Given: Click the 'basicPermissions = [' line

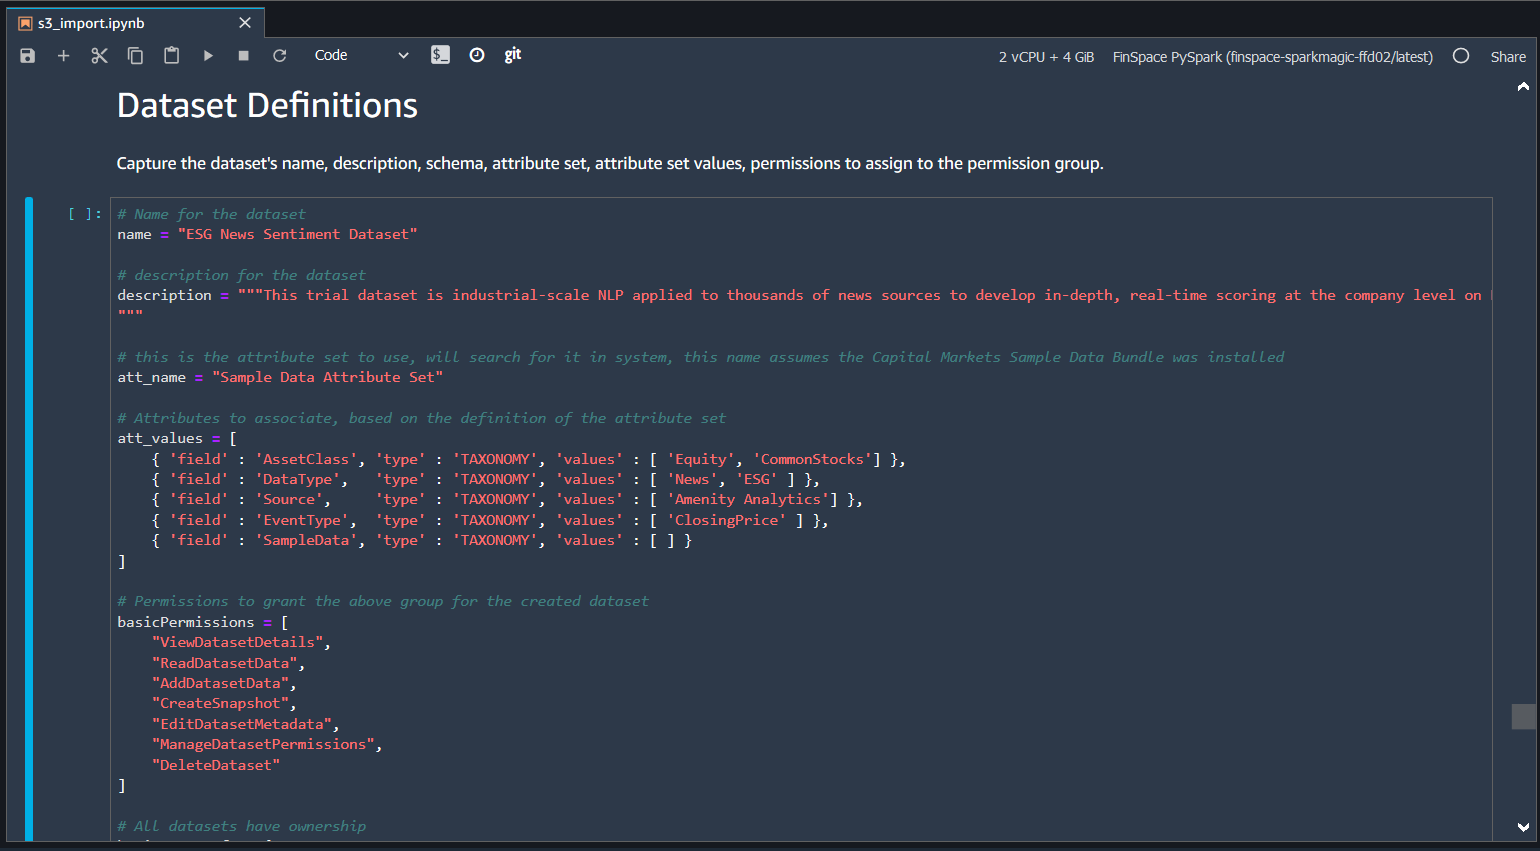Looking at the screenshot, I should click(x=203, y=622).
